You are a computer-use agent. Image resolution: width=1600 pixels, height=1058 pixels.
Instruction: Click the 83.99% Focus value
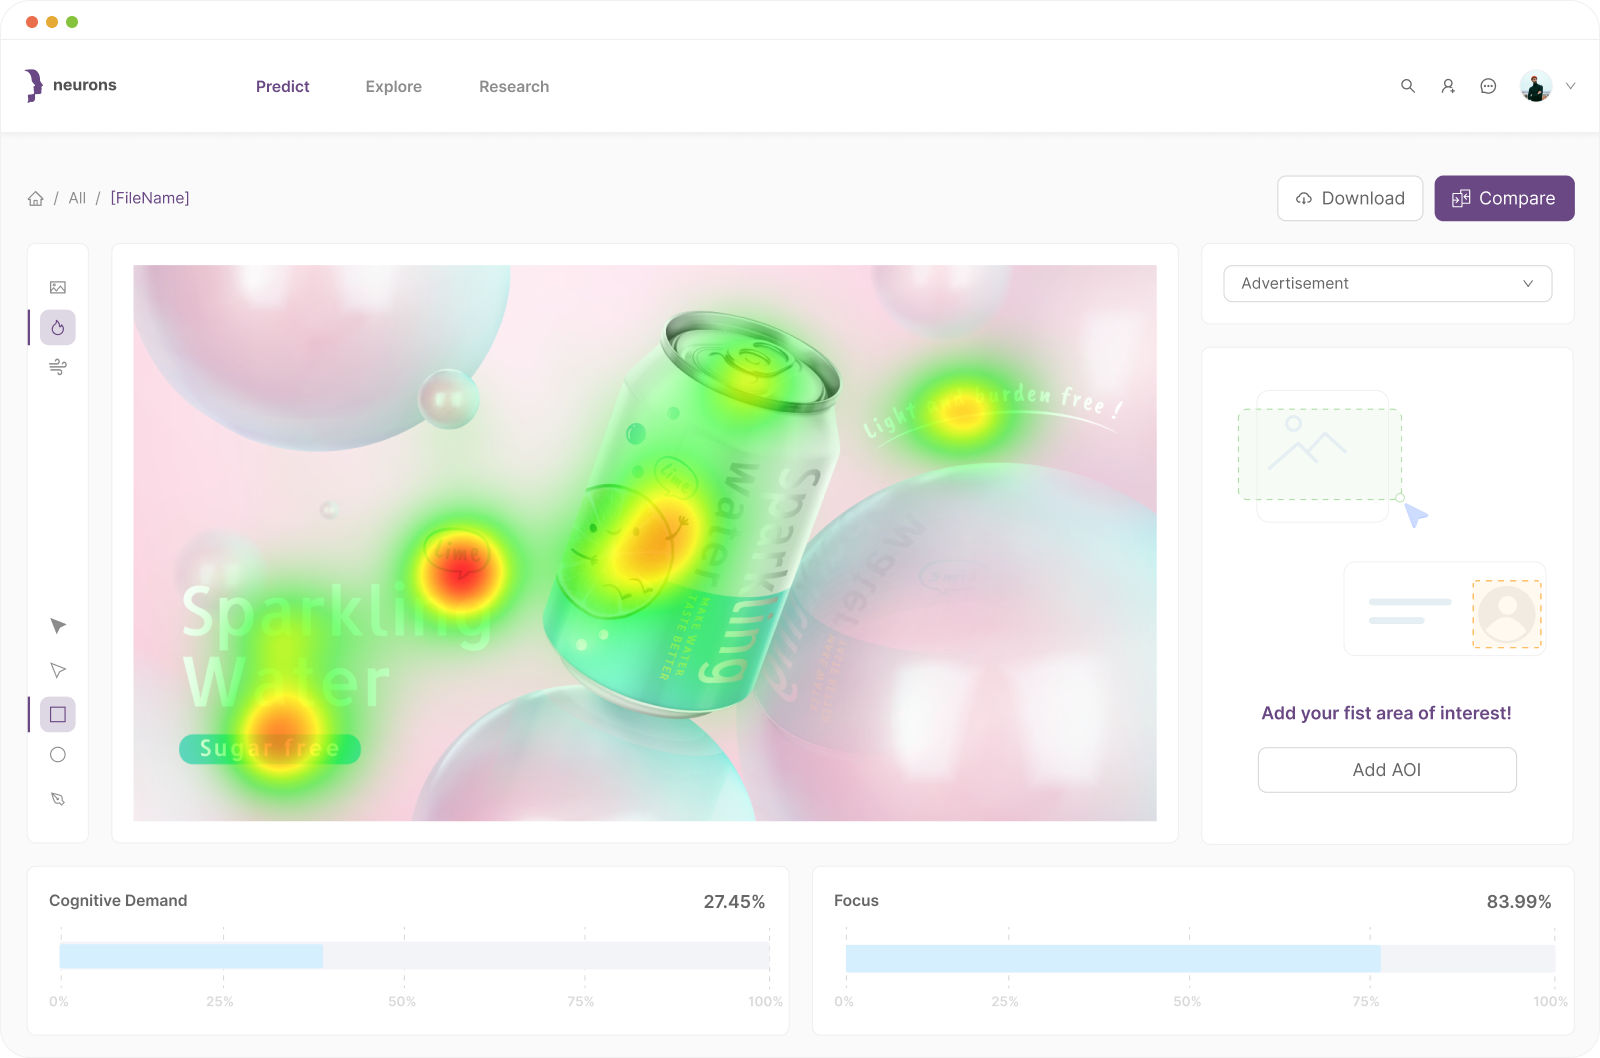click(x=1519, y=902)
